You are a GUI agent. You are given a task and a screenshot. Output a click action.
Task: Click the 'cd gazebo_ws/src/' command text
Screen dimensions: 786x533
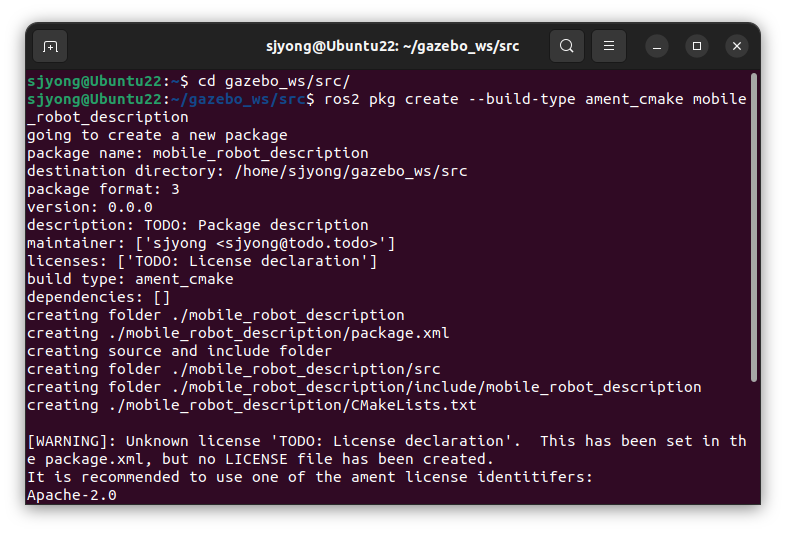coord(274,81)
